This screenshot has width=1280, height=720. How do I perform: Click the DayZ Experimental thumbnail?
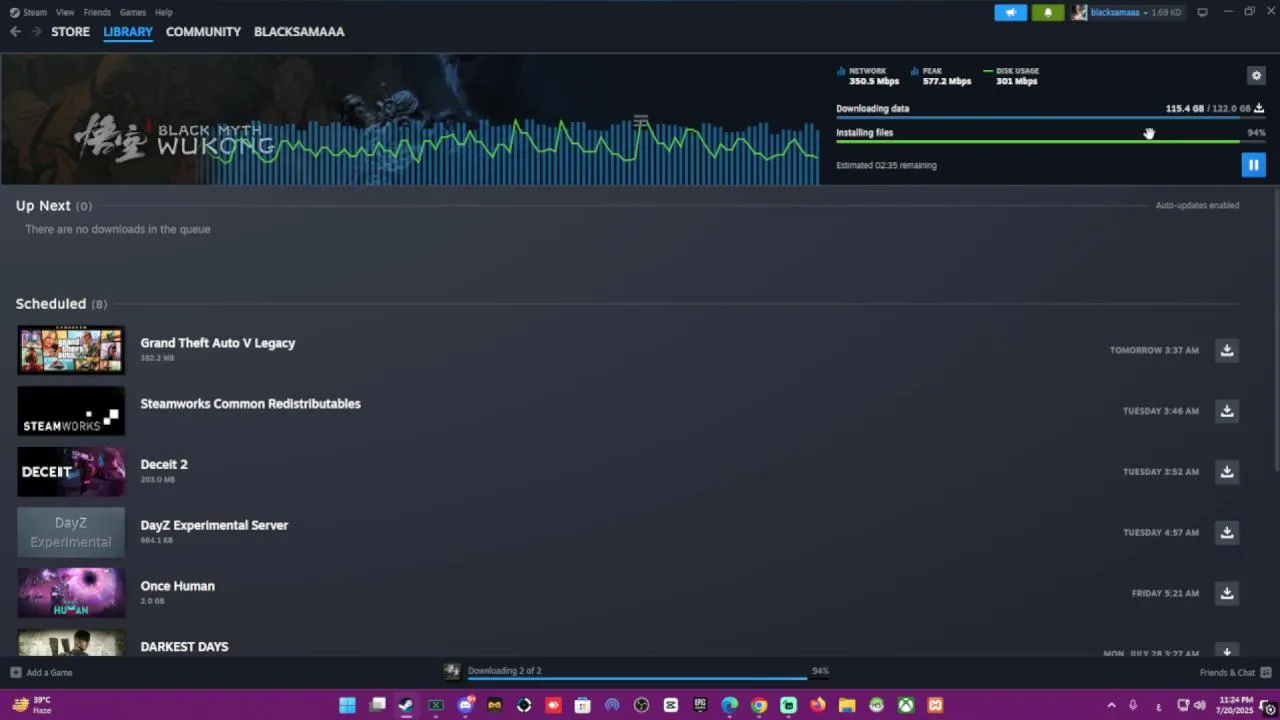pyautogui.click(x=71, y=532)
